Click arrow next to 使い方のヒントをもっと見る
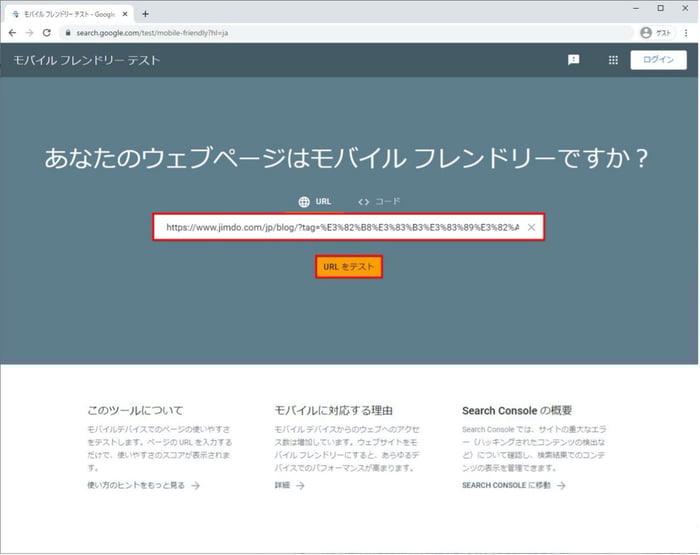 click(x=196, y=485)
